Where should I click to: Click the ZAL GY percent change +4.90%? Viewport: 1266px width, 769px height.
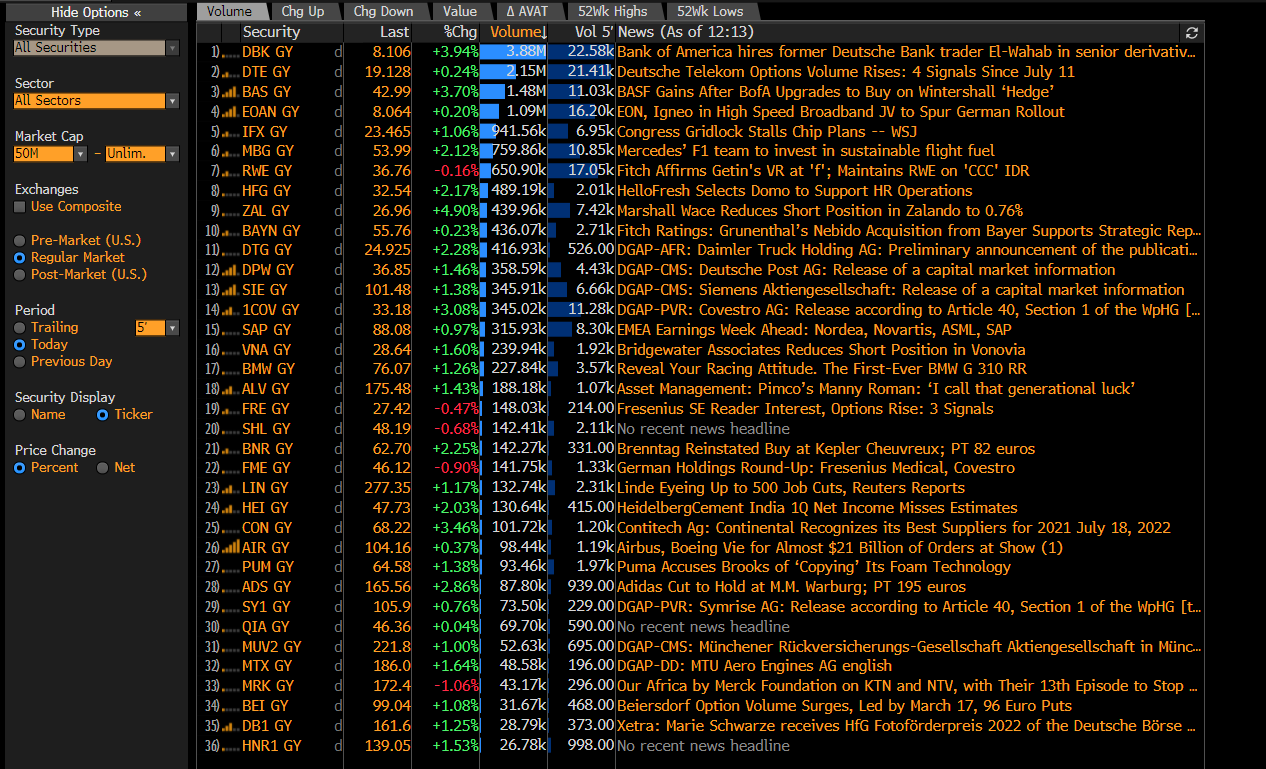click(455, 211)
